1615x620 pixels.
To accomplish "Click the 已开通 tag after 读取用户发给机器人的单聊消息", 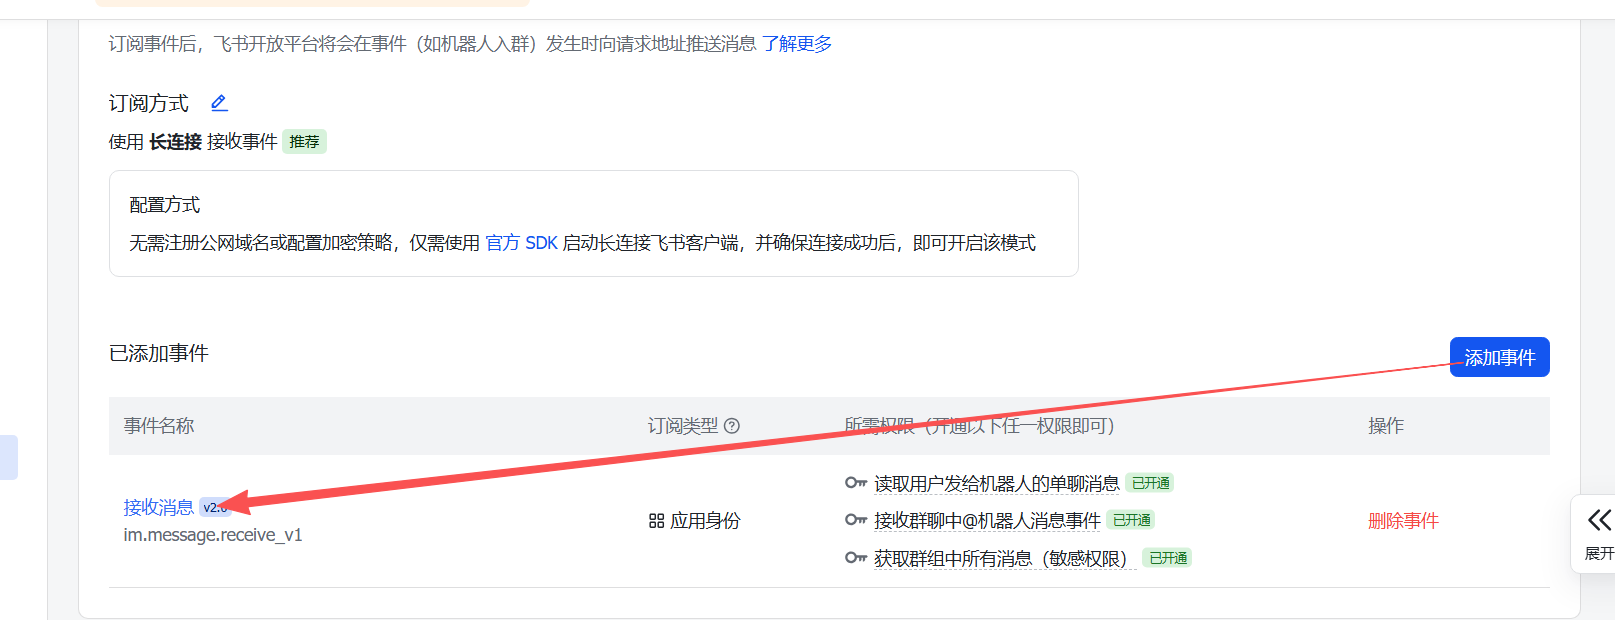I will pos(1150,483).
